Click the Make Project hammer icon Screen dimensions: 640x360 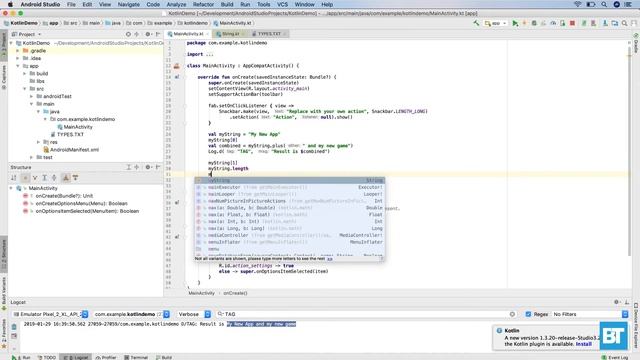pos(476,23)
